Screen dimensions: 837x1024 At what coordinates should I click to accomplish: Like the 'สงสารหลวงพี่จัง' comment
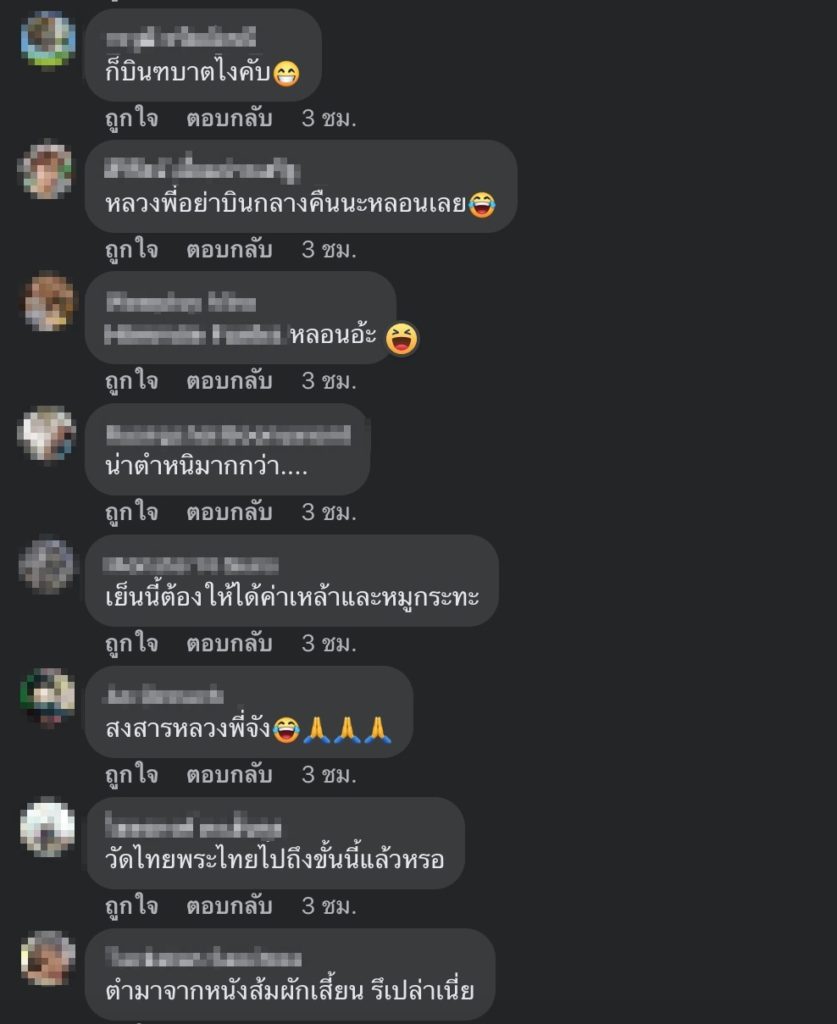pos(132,775)
